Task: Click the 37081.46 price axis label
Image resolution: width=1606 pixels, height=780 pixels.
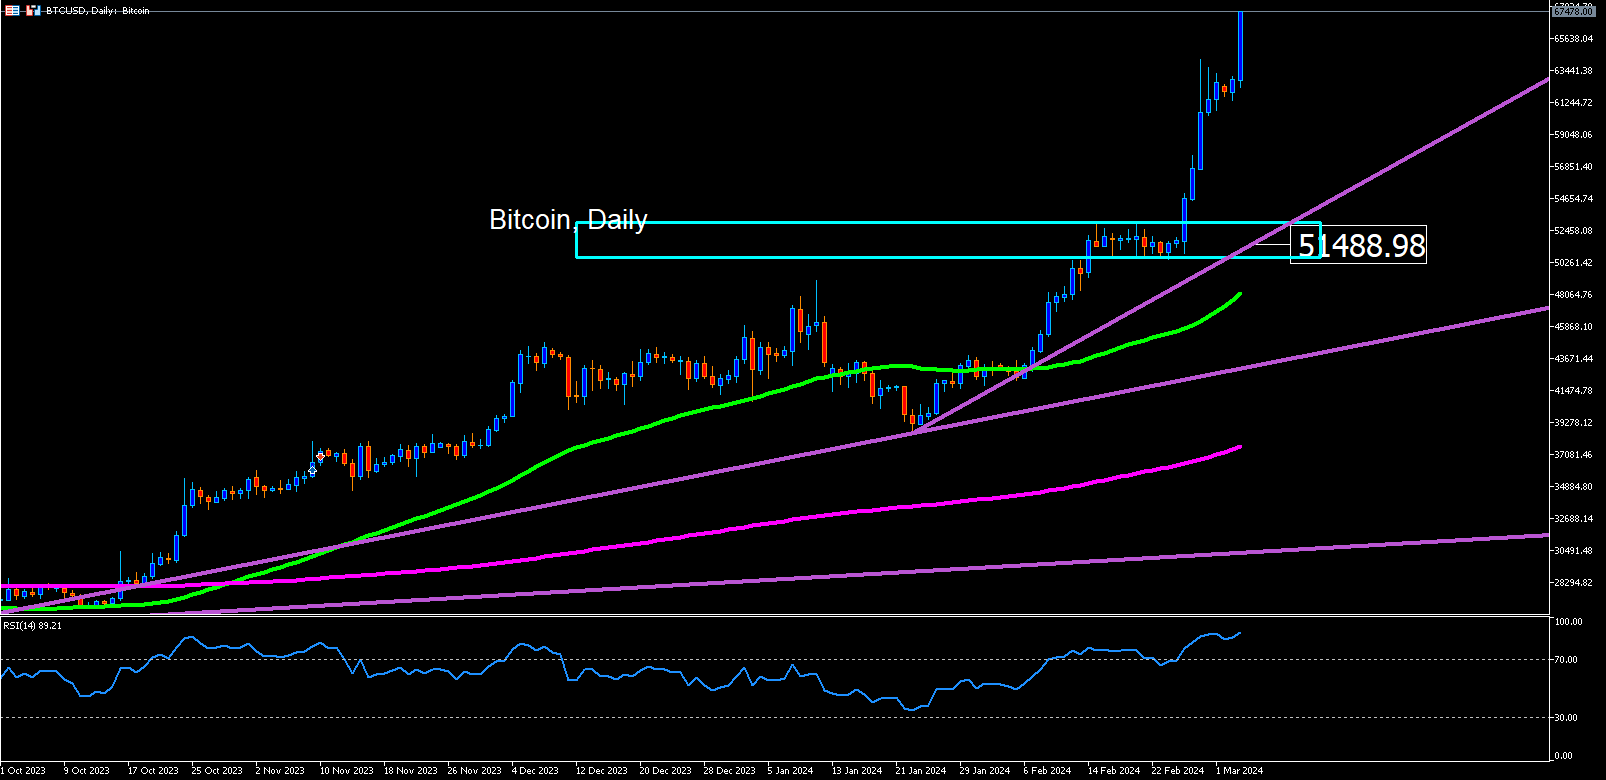Action: [x=1573, y=455]
